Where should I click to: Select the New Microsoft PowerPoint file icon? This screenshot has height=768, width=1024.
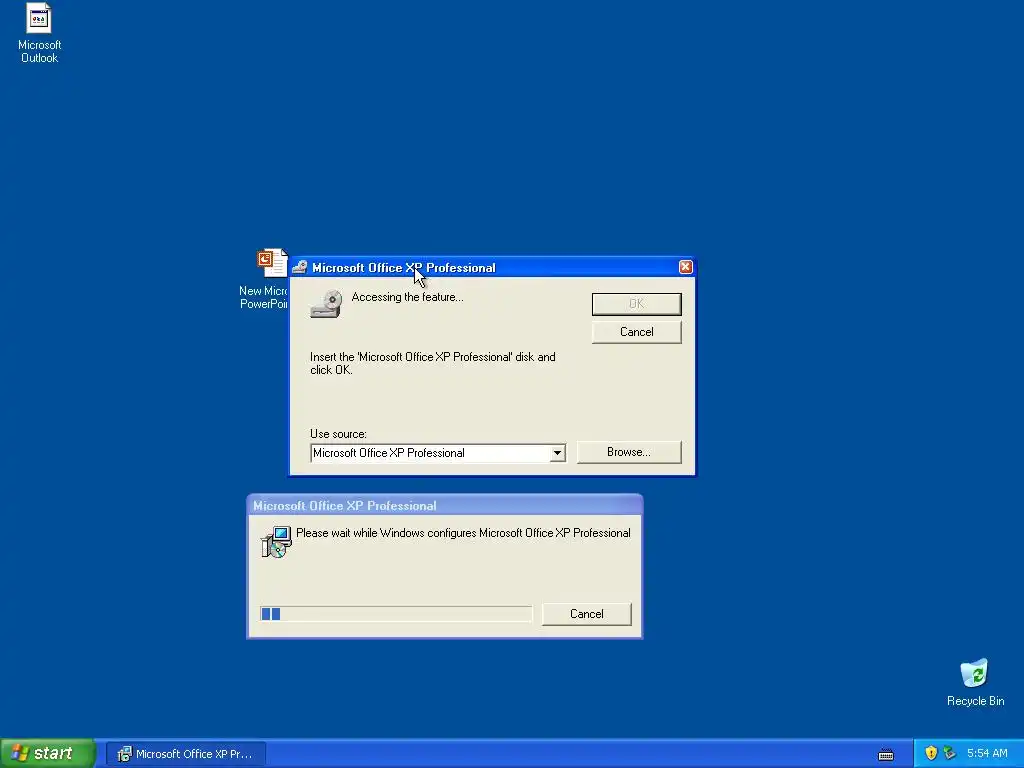point(272,263)
